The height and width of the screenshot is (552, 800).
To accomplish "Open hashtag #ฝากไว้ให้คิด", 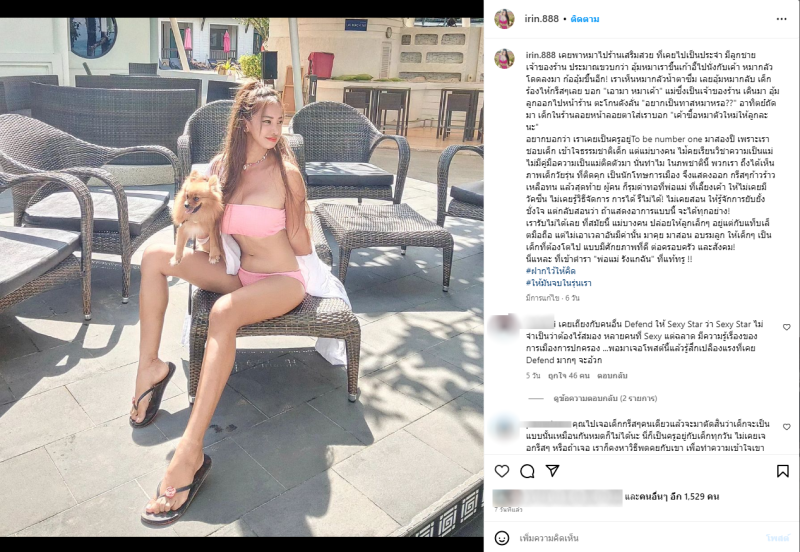I will click(x=551, y=271).
